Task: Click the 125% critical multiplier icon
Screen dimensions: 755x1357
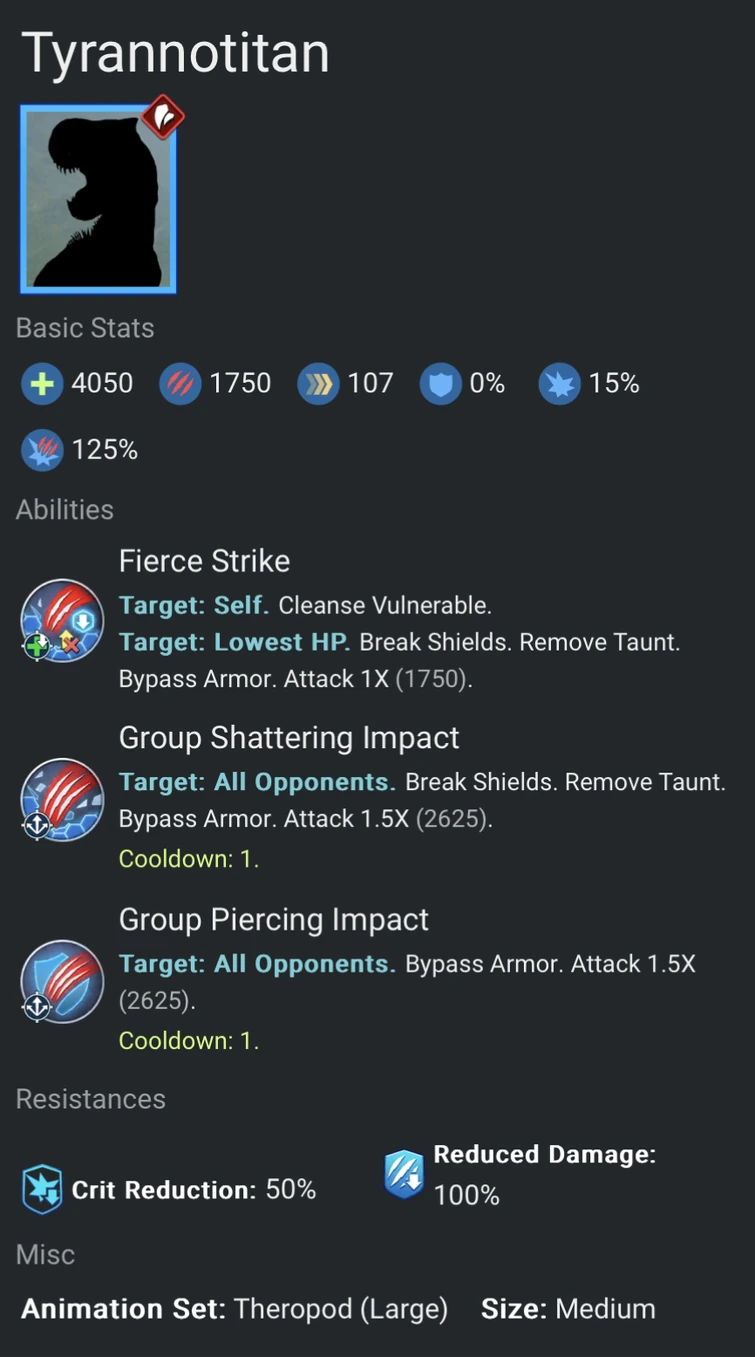Action: [x=42, y=450]
